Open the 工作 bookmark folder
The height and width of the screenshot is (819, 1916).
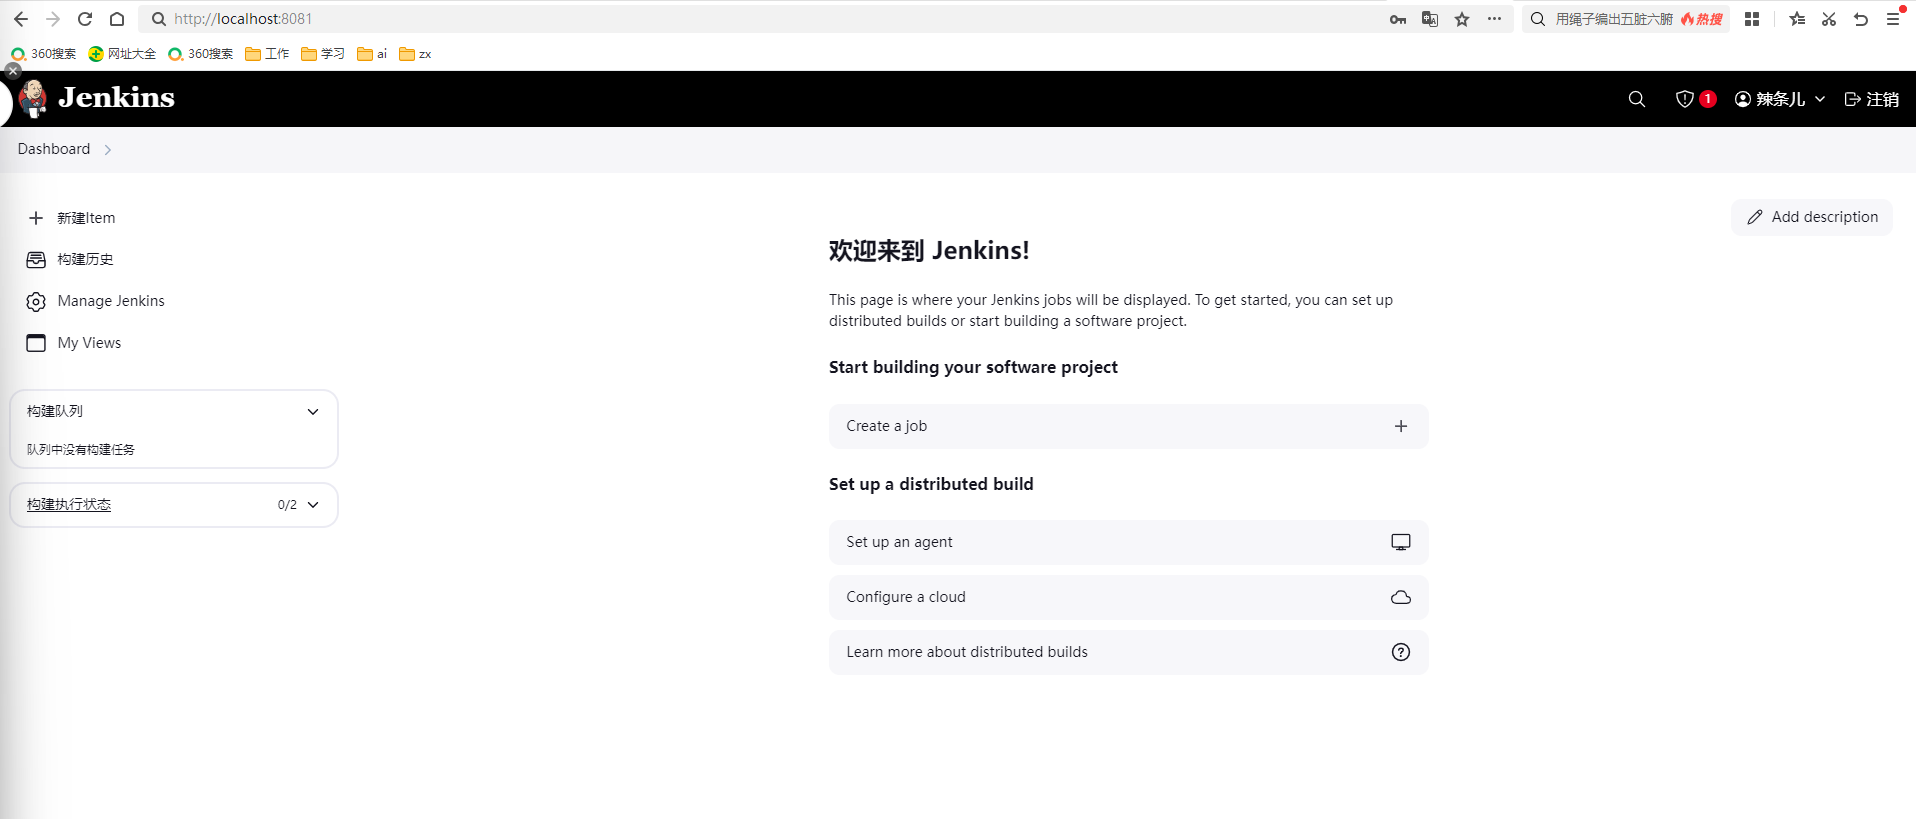(267, 54)
